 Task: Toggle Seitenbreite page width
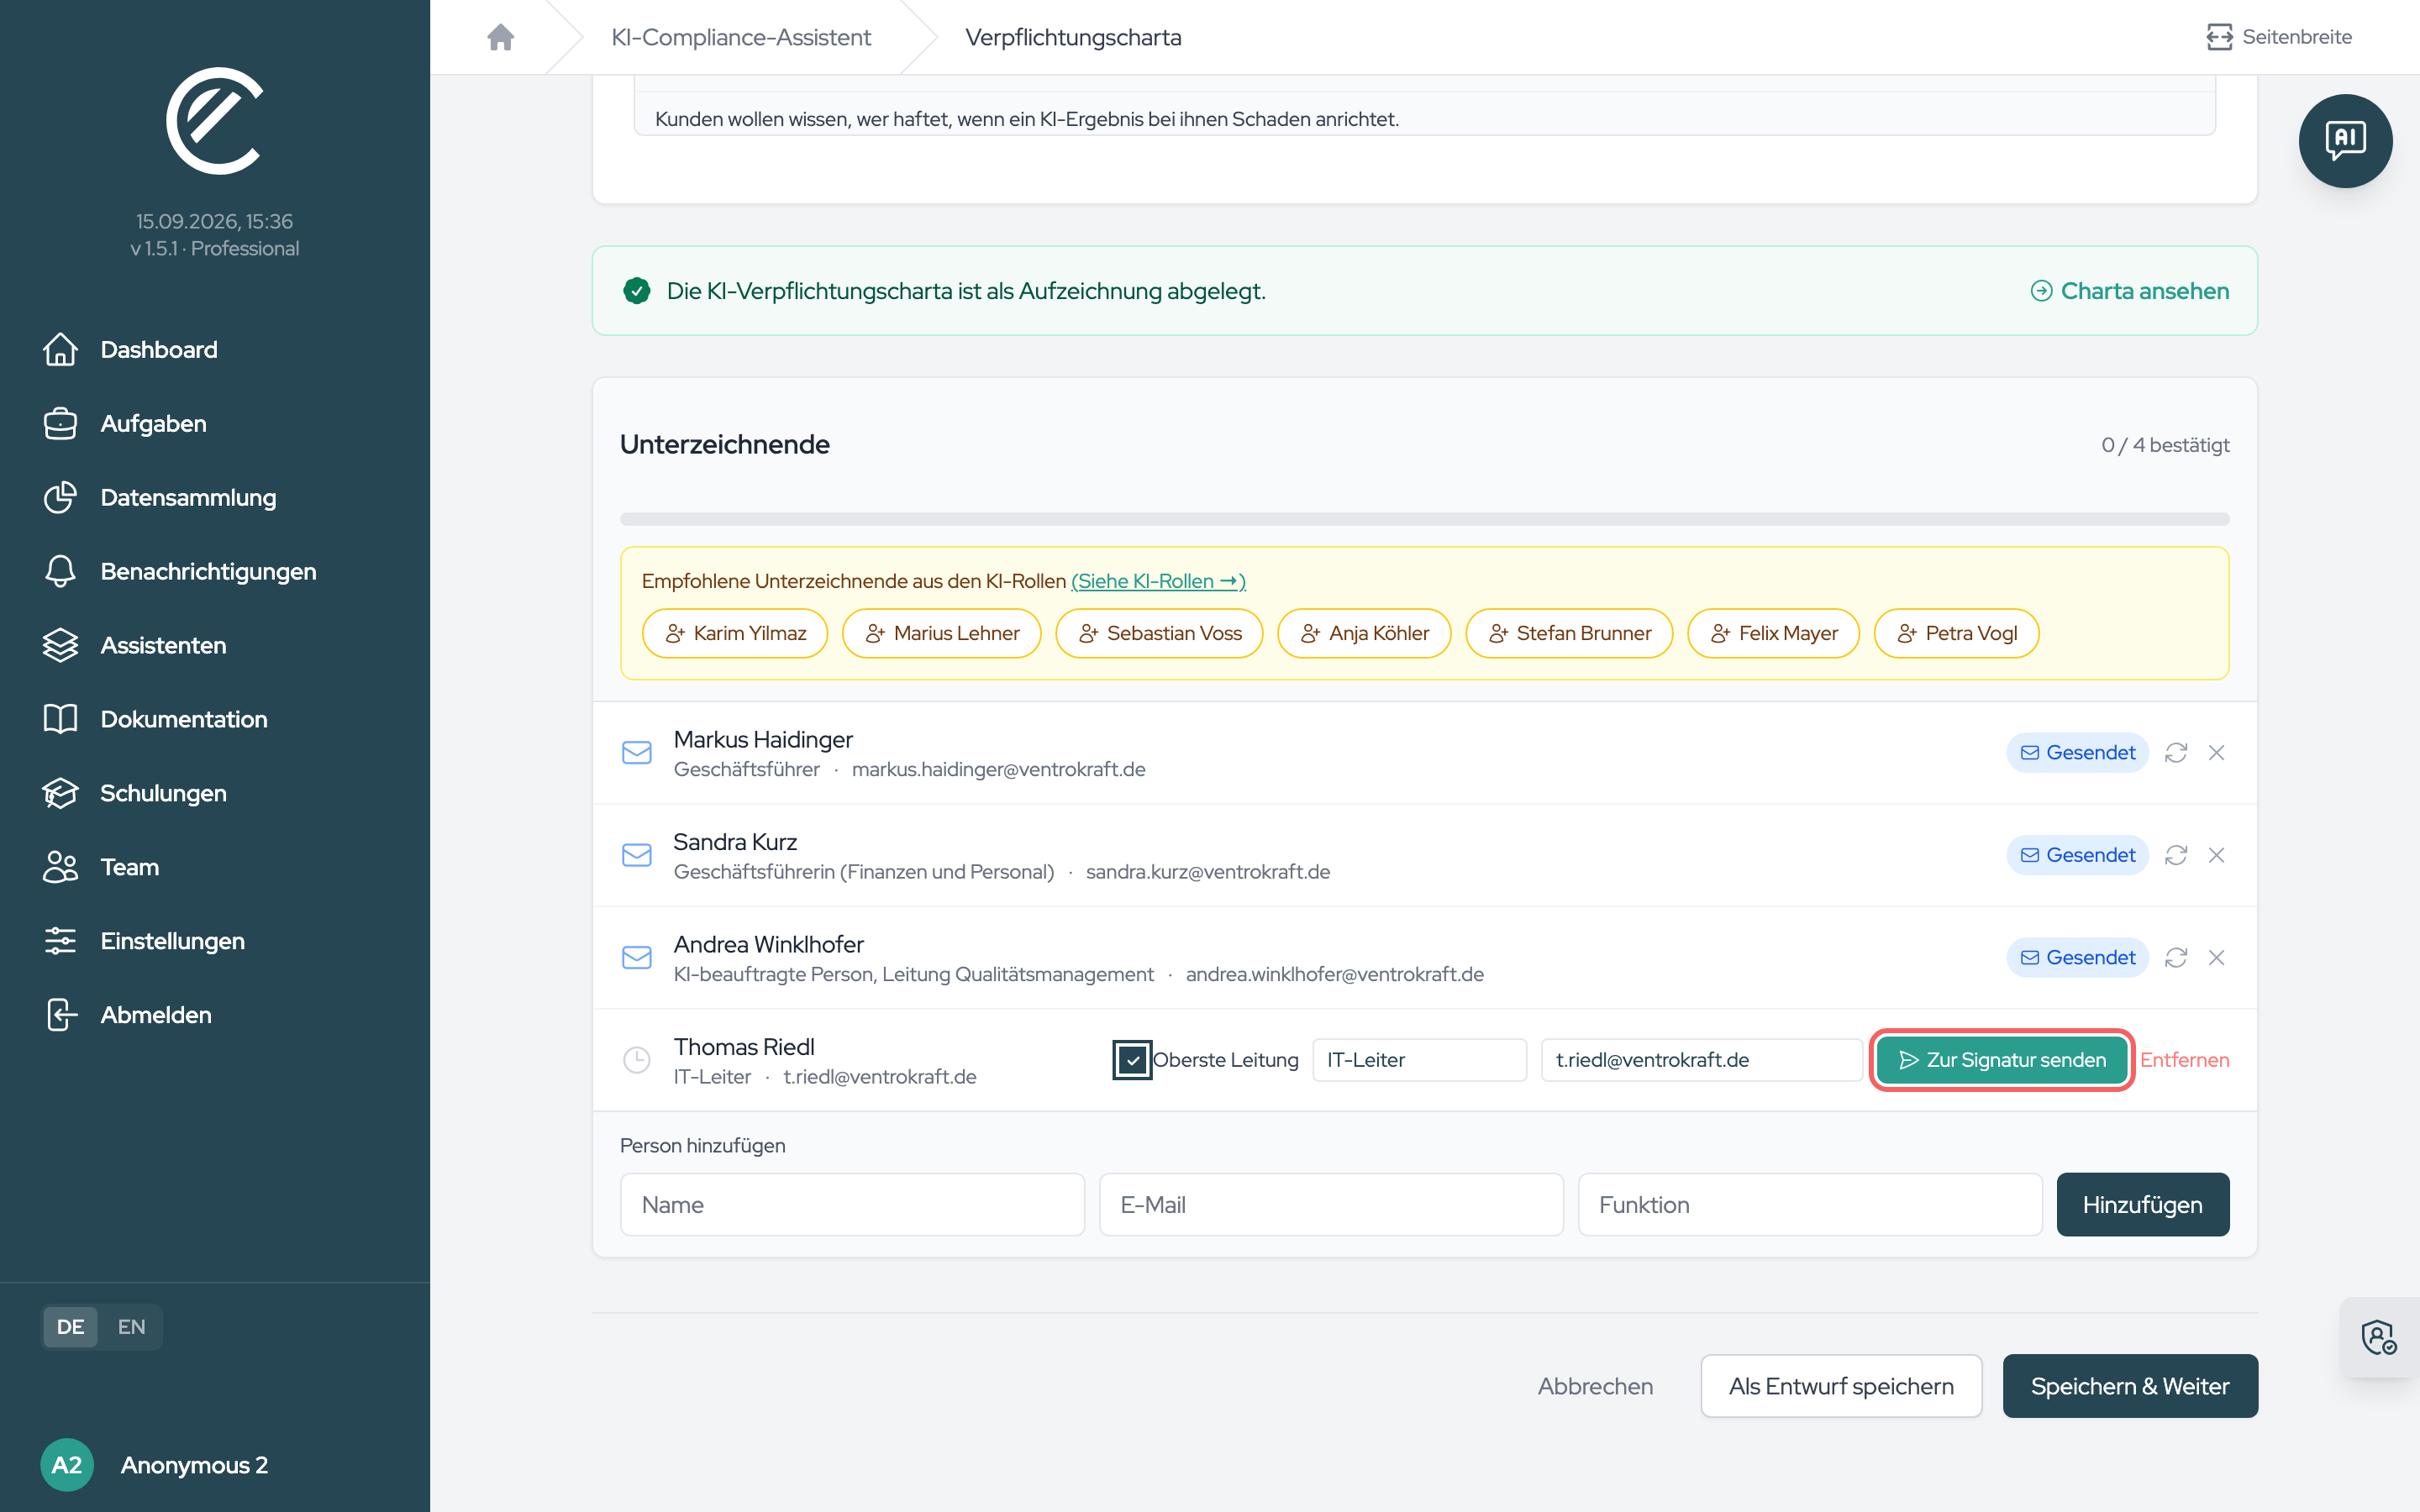coord(2279,37)
